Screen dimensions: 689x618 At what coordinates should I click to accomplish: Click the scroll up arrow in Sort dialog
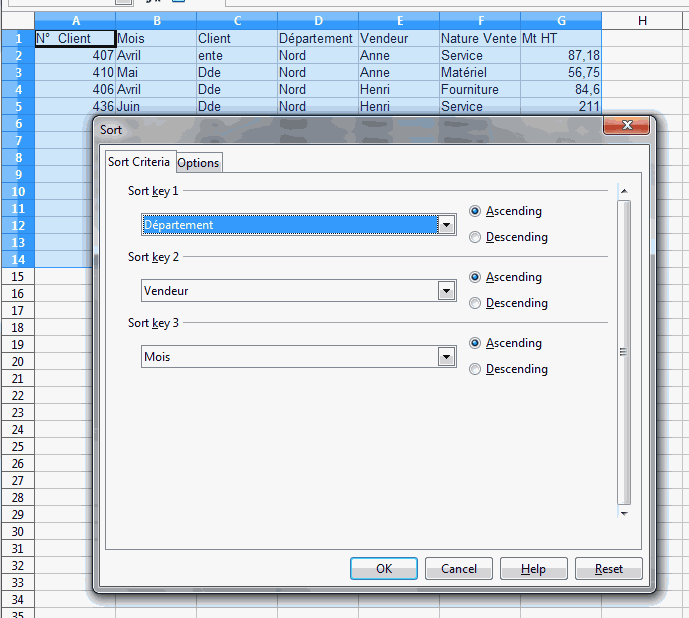tap(624, 190)
